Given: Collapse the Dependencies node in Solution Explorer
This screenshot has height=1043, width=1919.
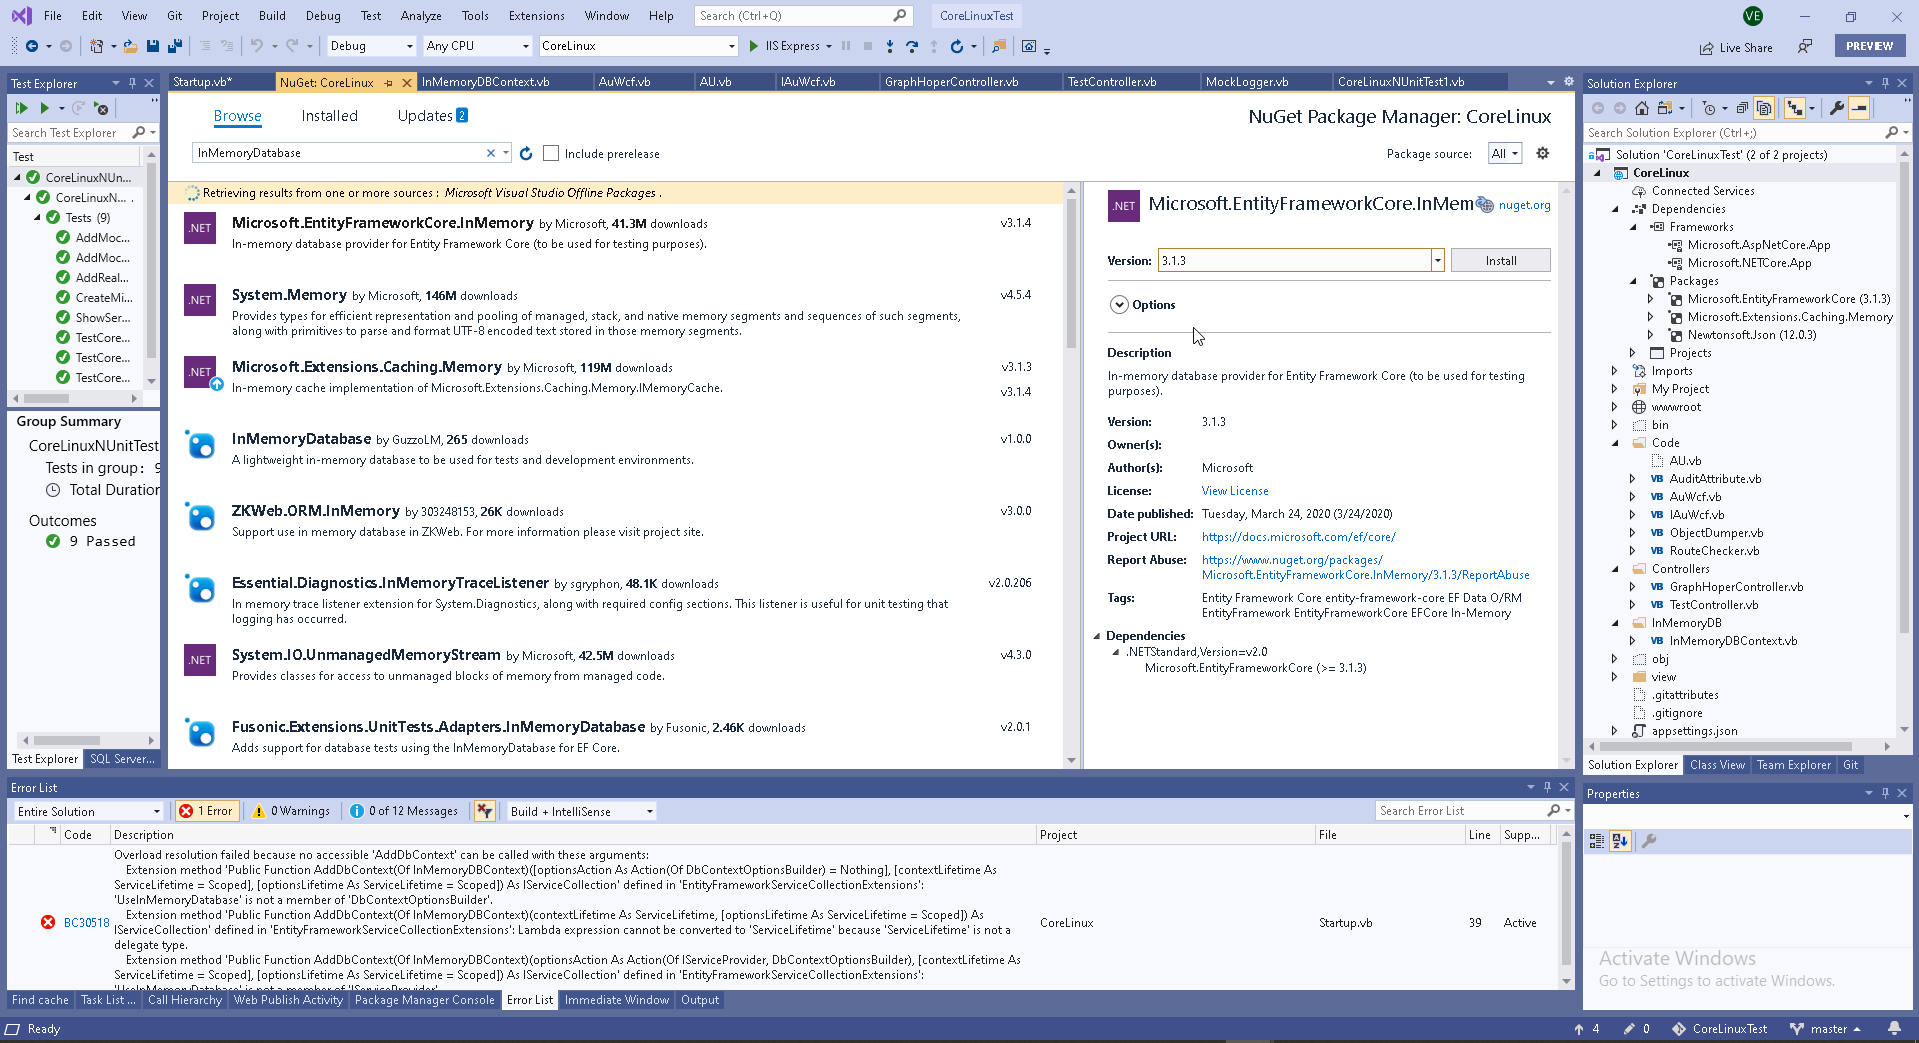Looking at the screenshot, I should [1614, 209].
